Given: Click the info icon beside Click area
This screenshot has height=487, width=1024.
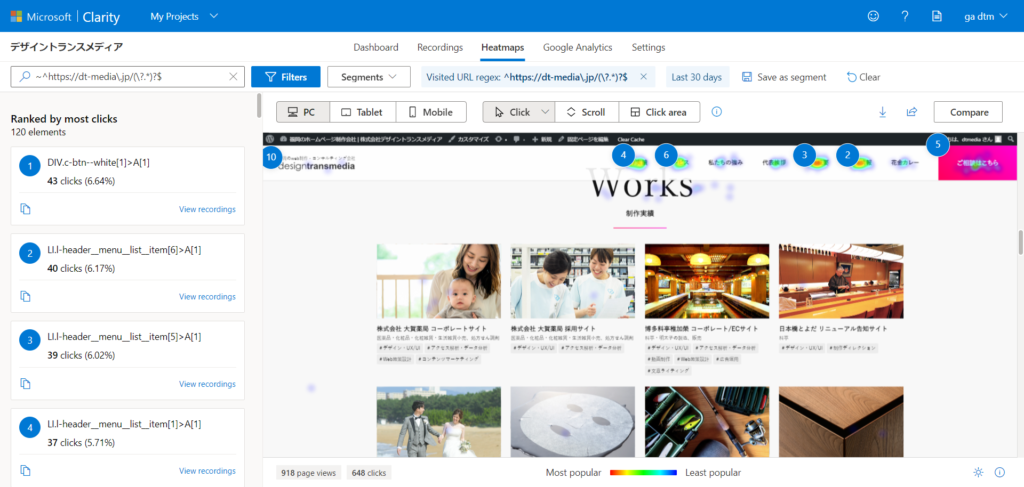Looking at the screenshot, I should coord(716,112).
